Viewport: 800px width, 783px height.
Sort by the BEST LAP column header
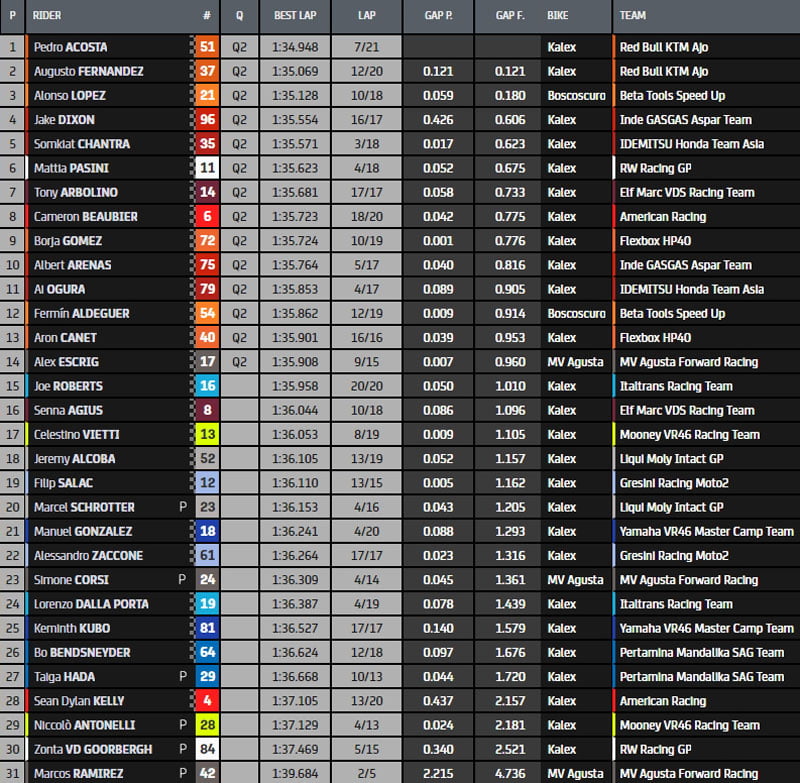tap(295, 16)
